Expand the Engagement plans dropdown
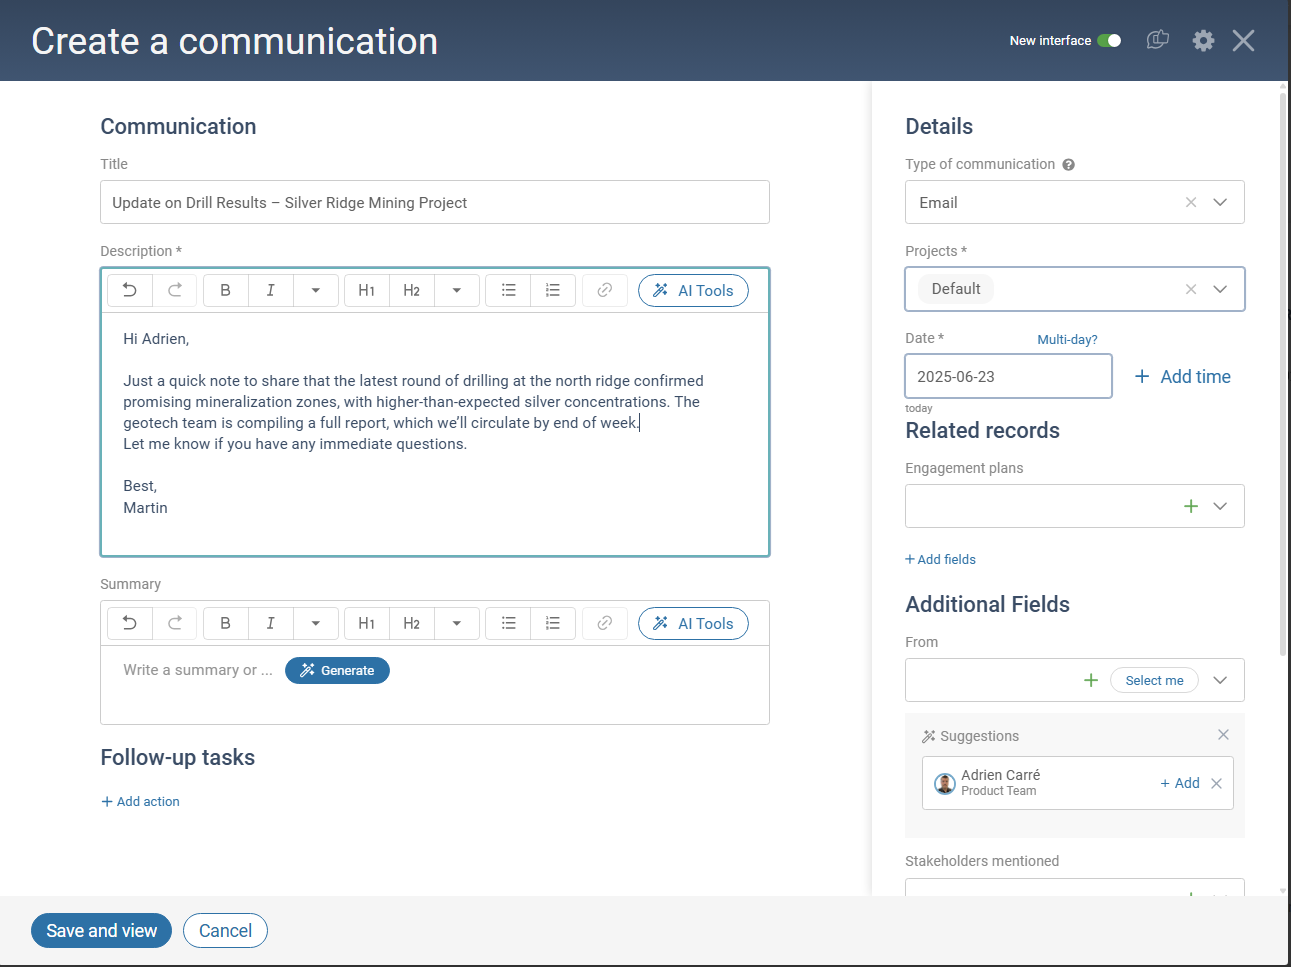Viewport: 1291px width, 967px height. click(1220, 506)
